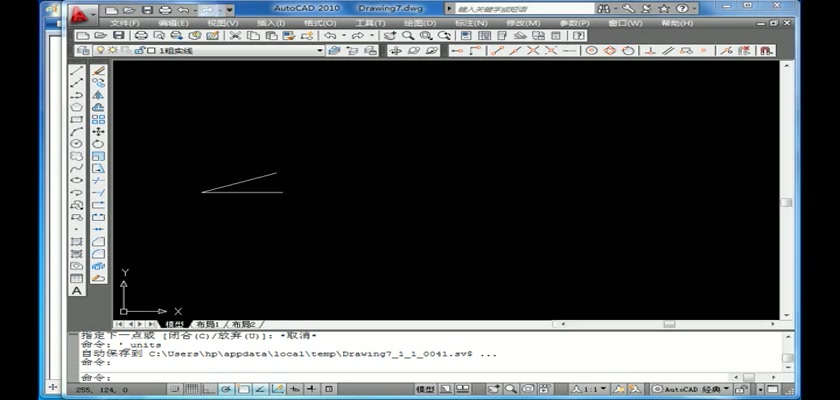Click the drawing area vertical scrollbar thumb
This screenshot has height=400, width=840.
point(786,202)
